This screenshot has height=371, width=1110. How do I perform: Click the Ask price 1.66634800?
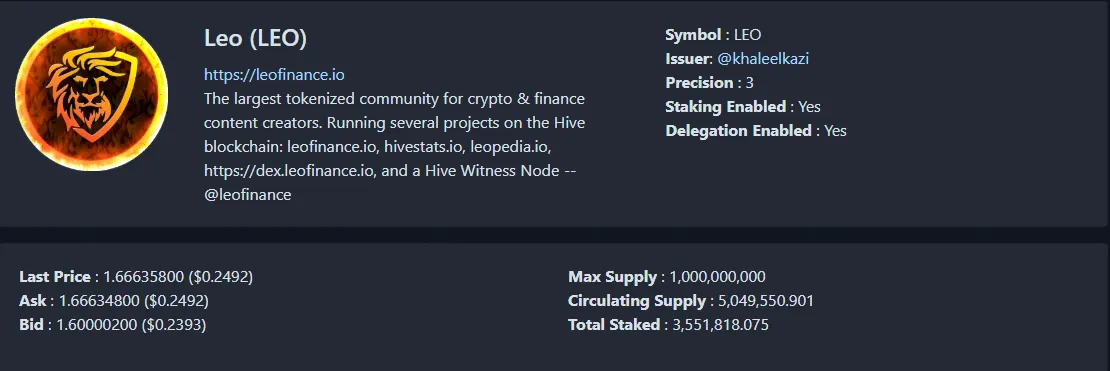click(x=99, y=301)
